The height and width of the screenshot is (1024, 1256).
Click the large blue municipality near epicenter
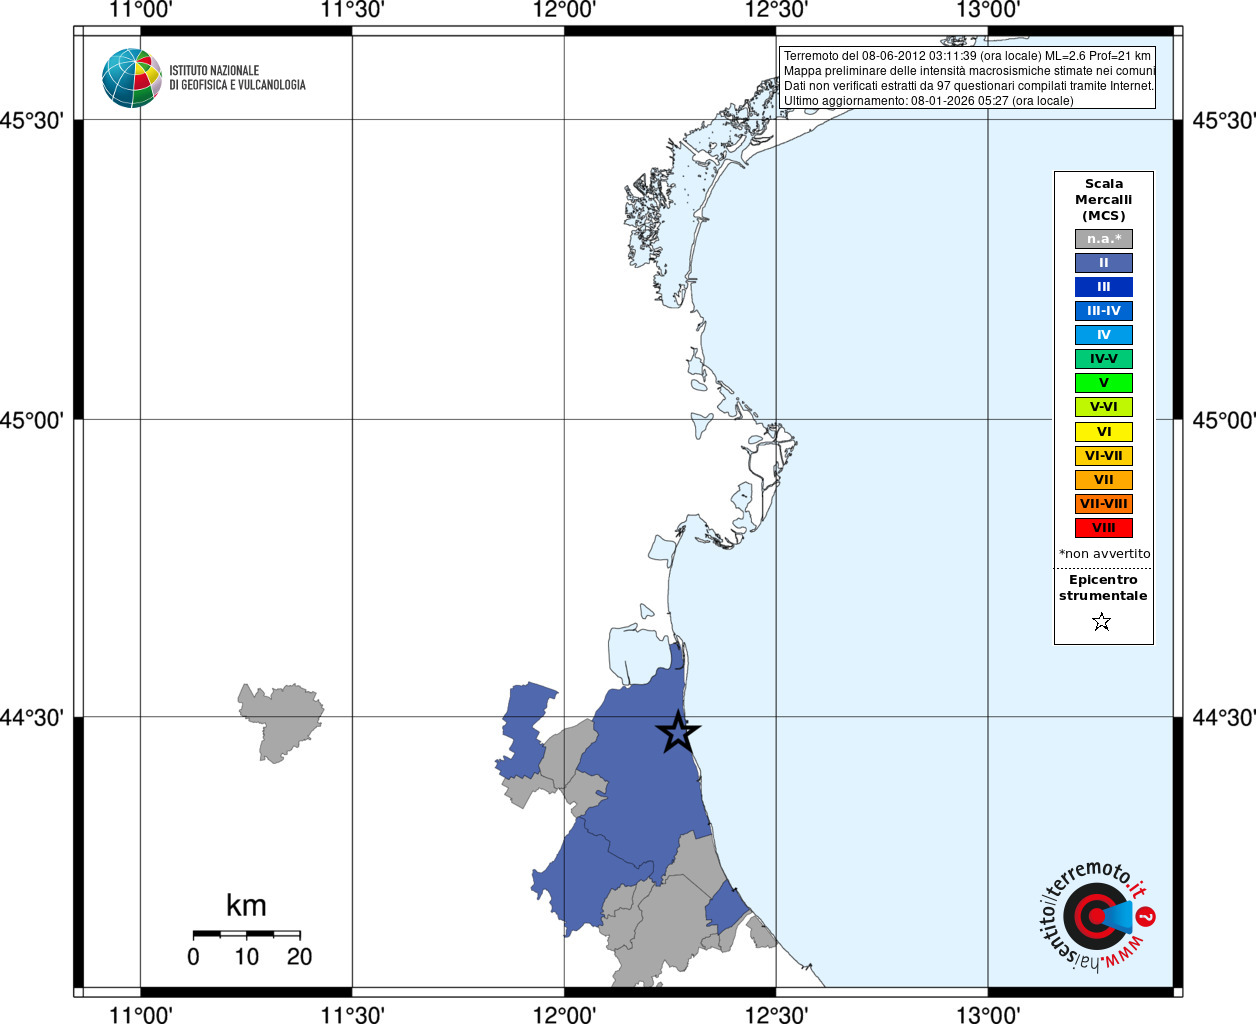[x=640, y=770]
